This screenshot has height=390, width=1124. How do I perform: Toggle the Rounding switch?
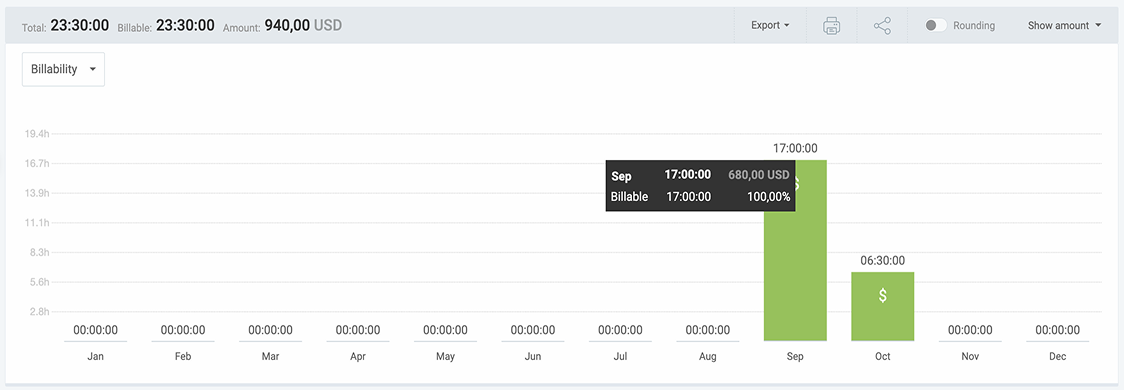[935, 25]
